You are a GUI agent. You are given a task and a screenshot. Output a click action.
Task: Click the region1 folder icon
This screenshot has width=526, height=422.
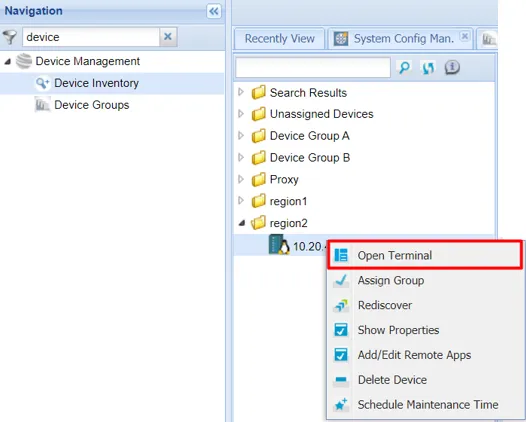point(259,201)
